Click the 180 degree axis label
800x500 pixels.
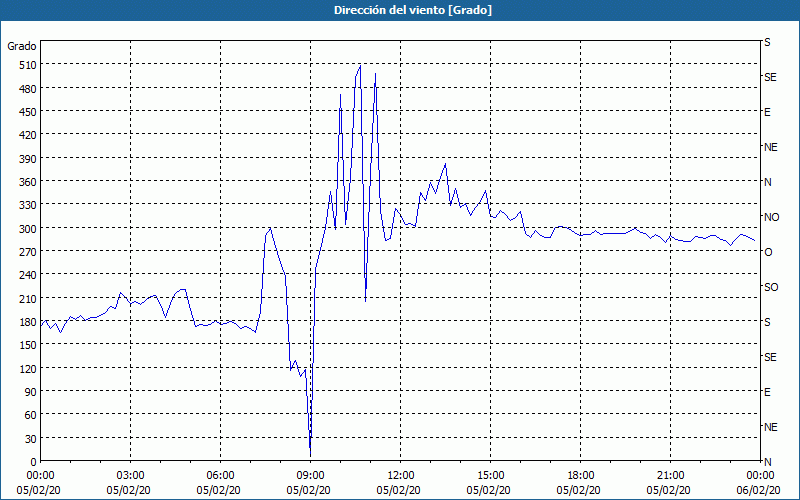28,322
